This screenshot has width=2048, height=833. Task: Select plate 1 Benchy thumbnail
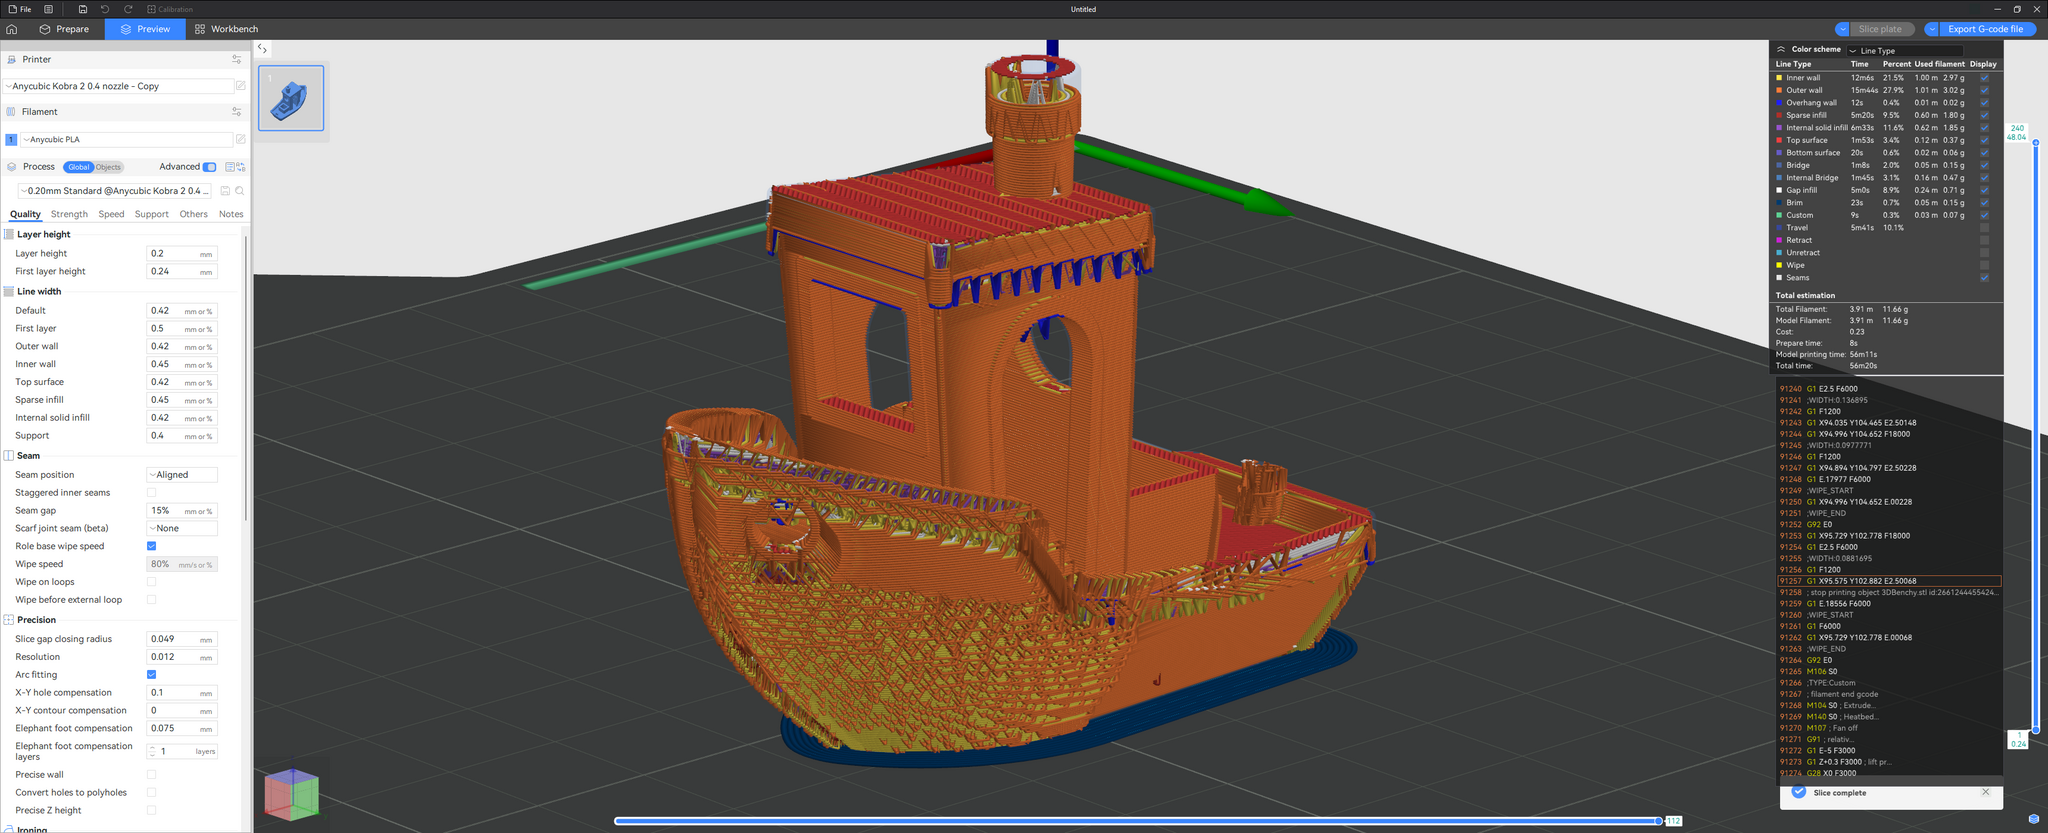(x=291, y=98)
